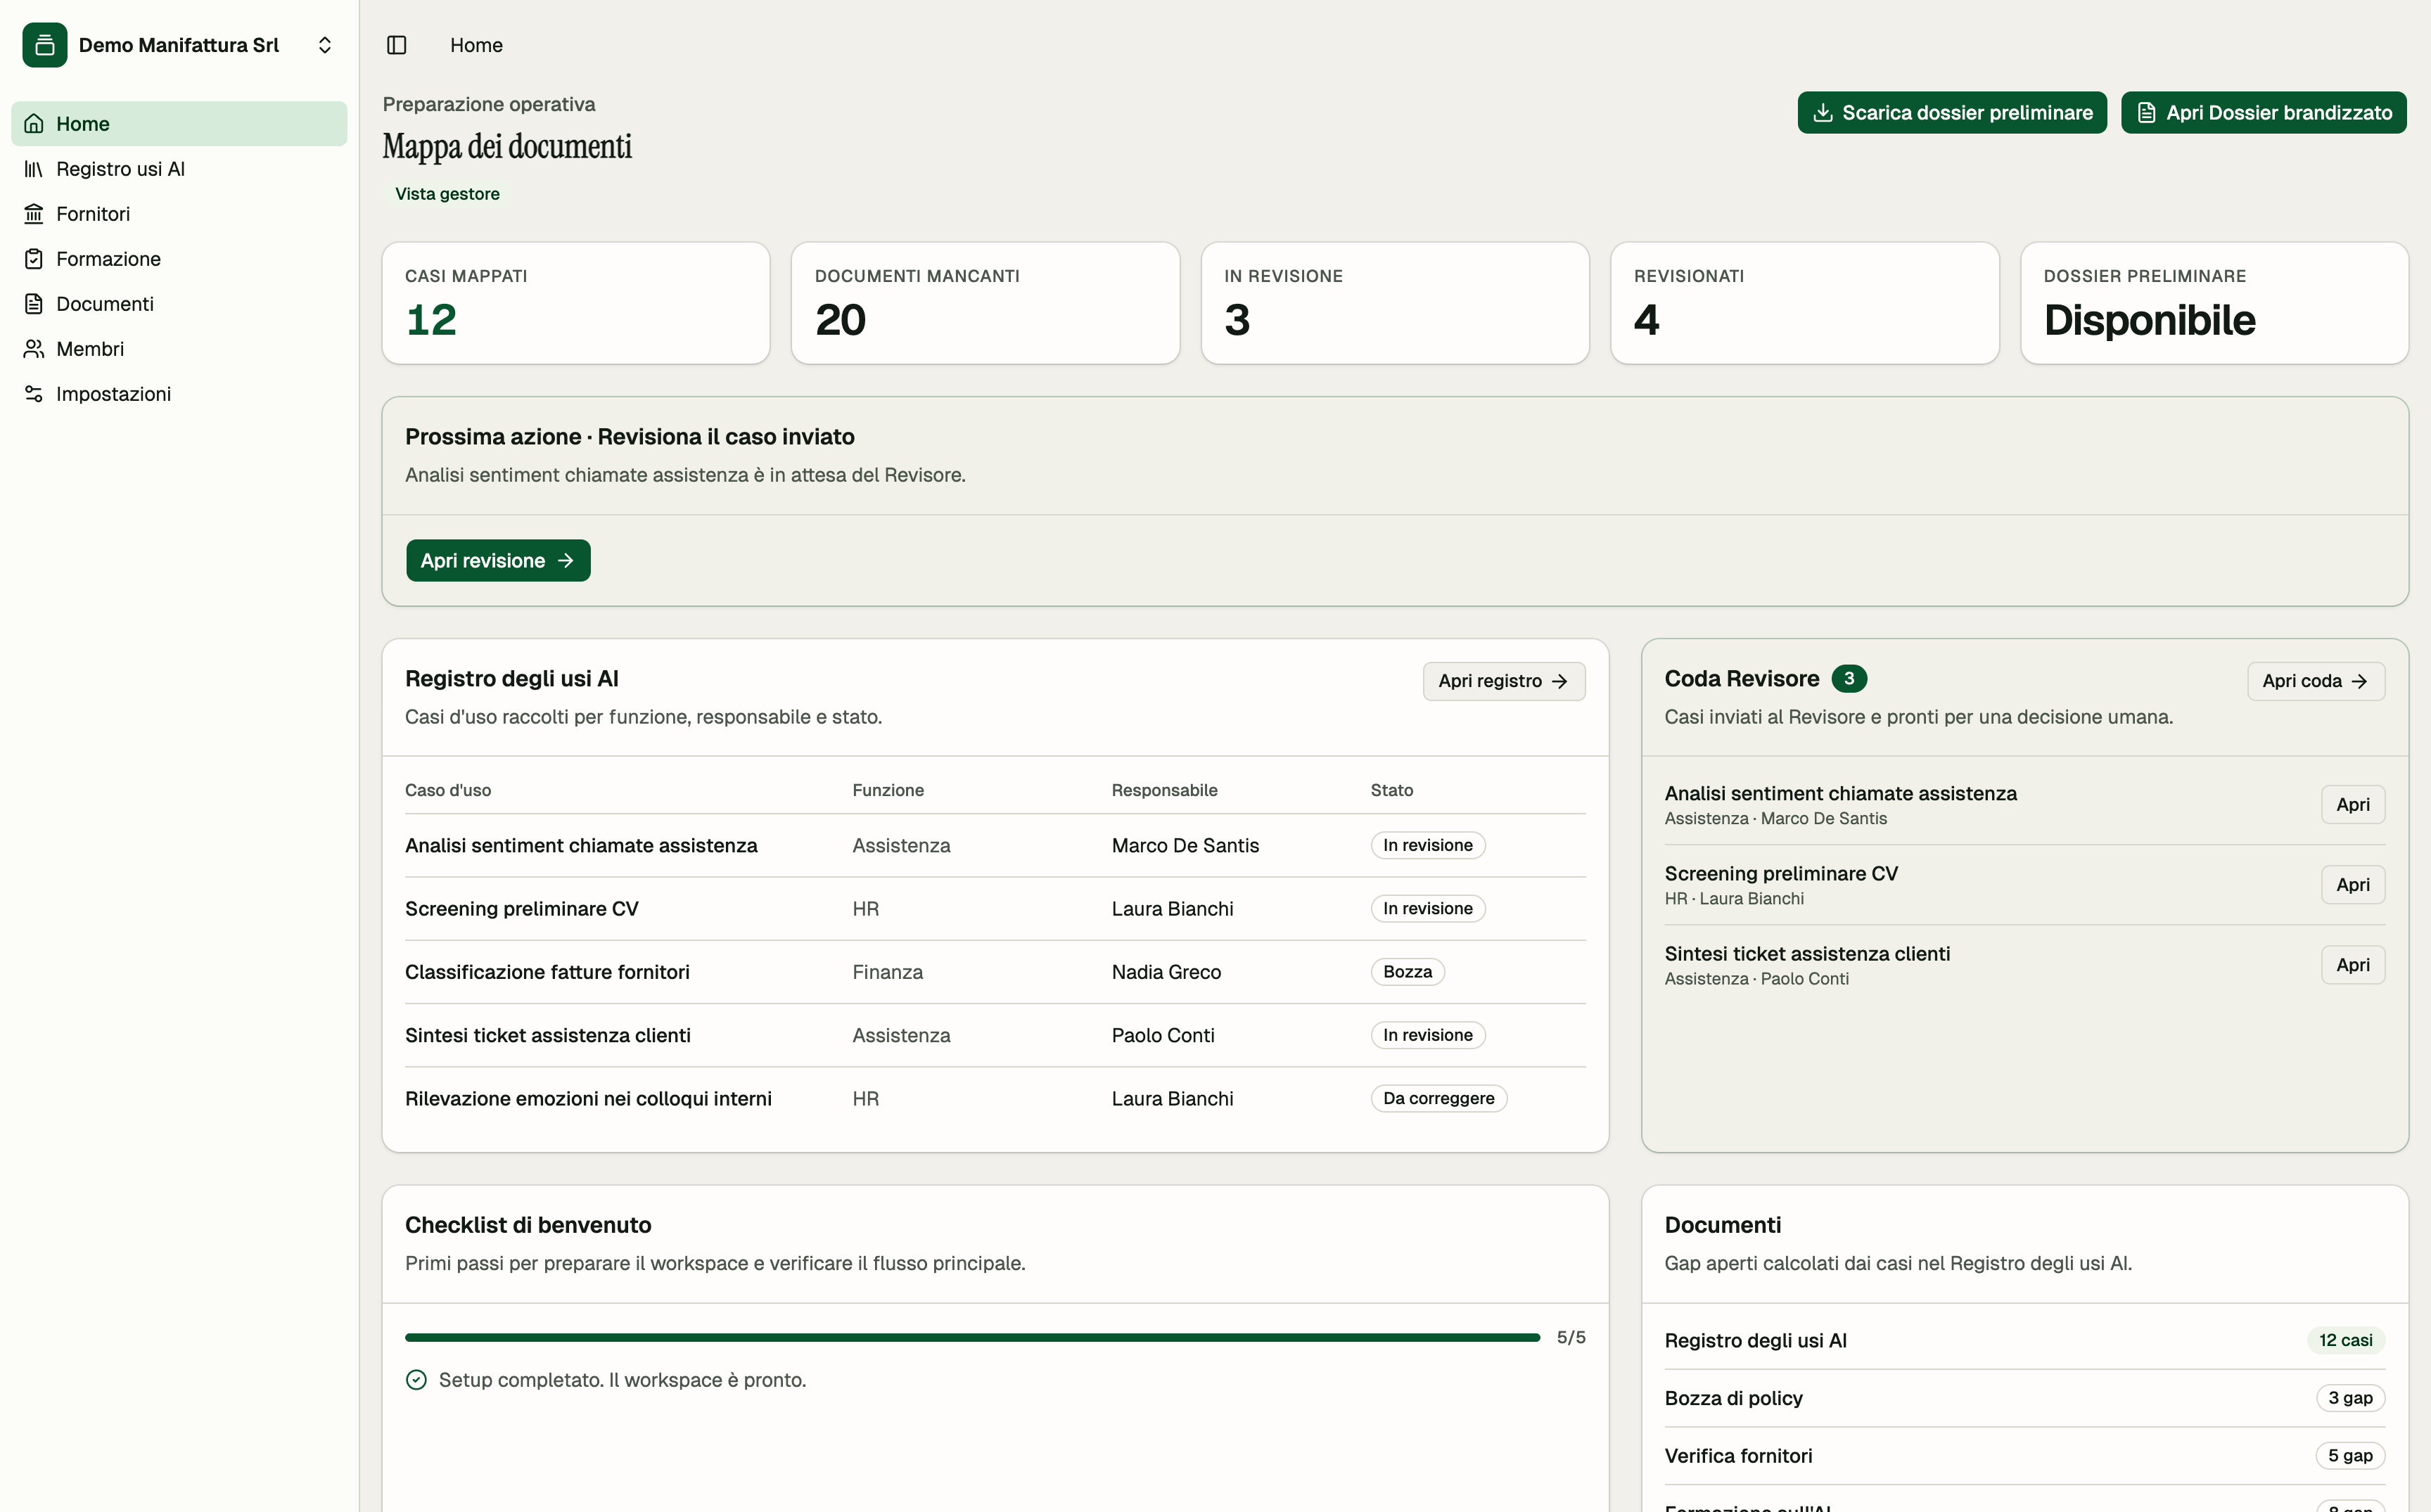Click the 3 gap badge

click(x=2351, y=1399)
